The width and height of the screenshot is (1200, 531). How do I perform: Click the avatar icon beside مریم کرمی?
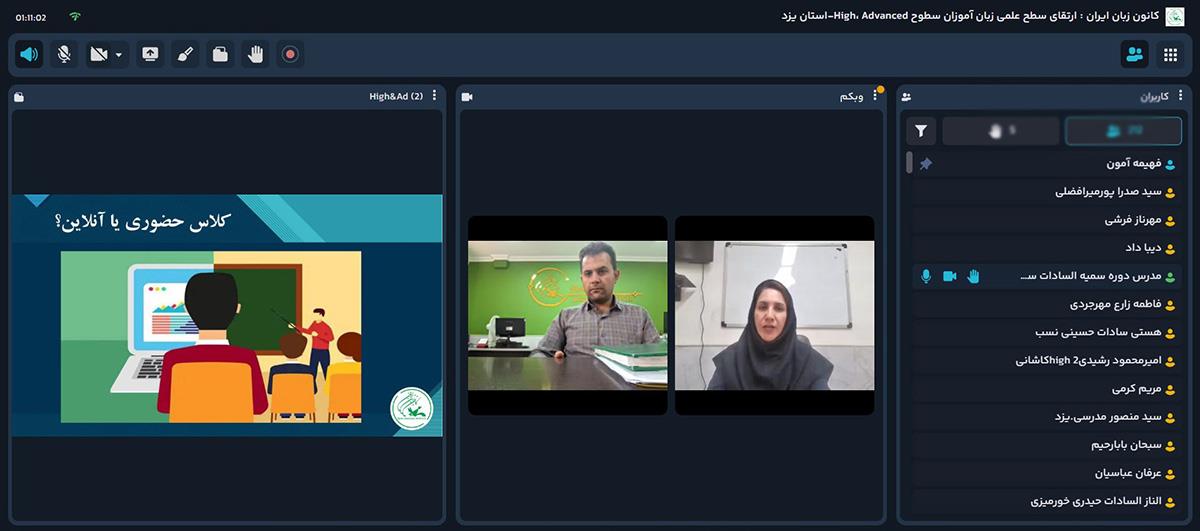[x=1170, y=389]
